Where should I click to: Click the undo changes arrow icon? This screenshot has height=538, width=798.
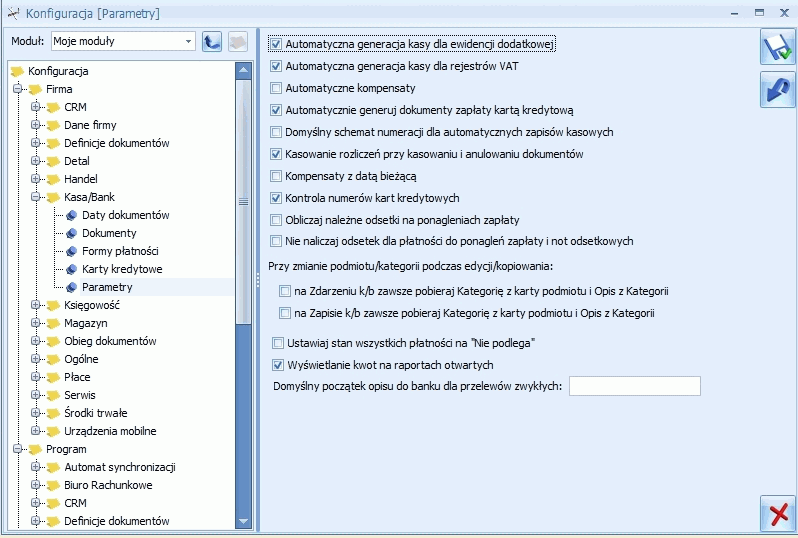coord(778,90)
